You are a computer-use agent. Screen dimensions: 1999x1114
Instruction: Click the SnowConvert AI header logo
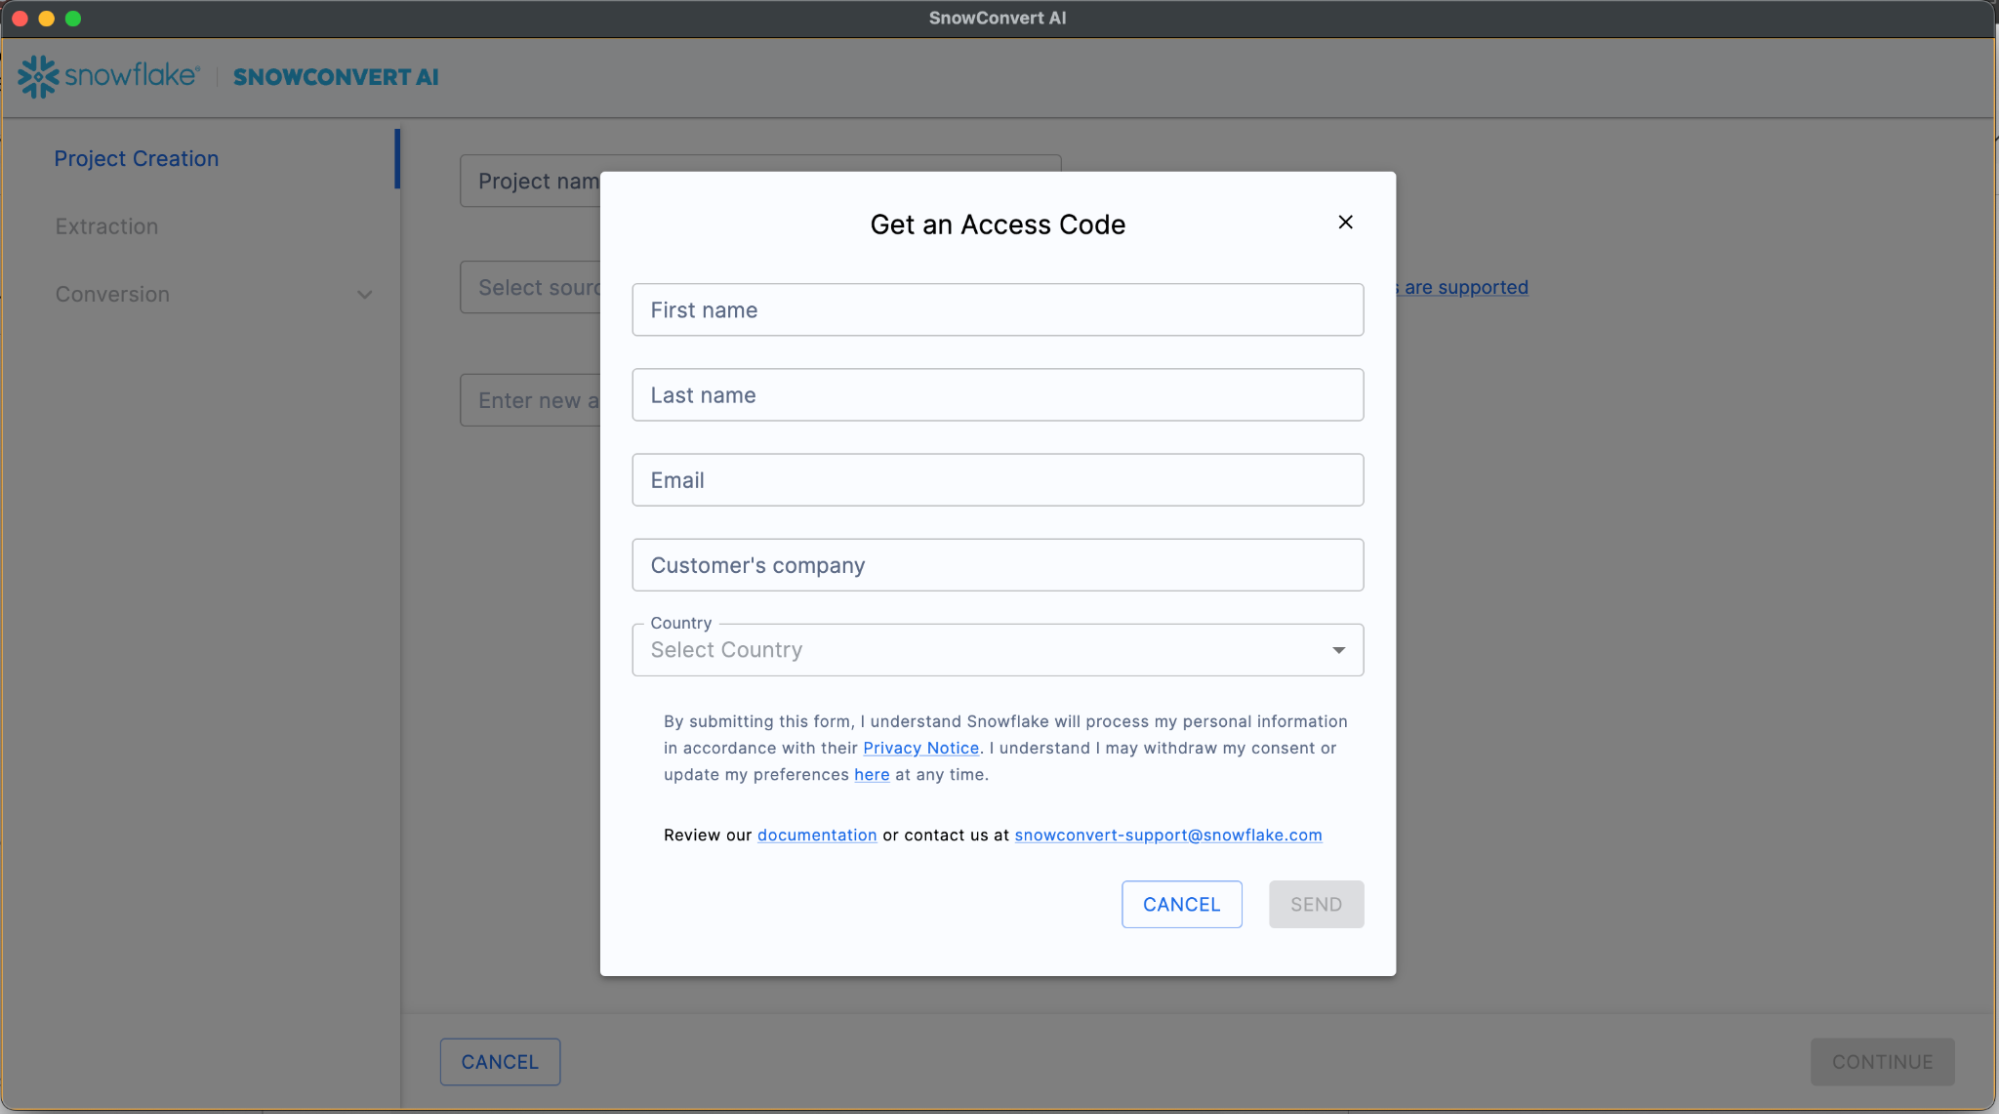point(336,77)
